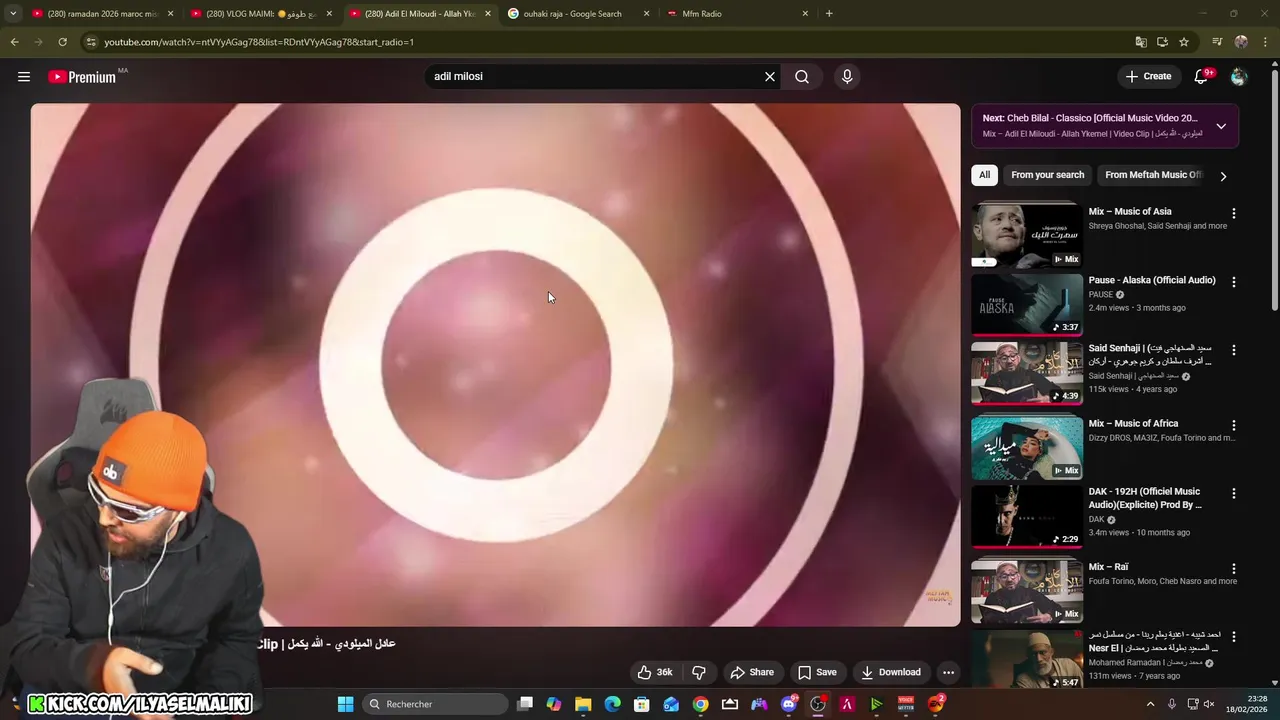This screenshot has height=720, width=1280.
Task: Open options for Mix – Music of Africa
Action: pyautogui.click(x=1233, y=425)
